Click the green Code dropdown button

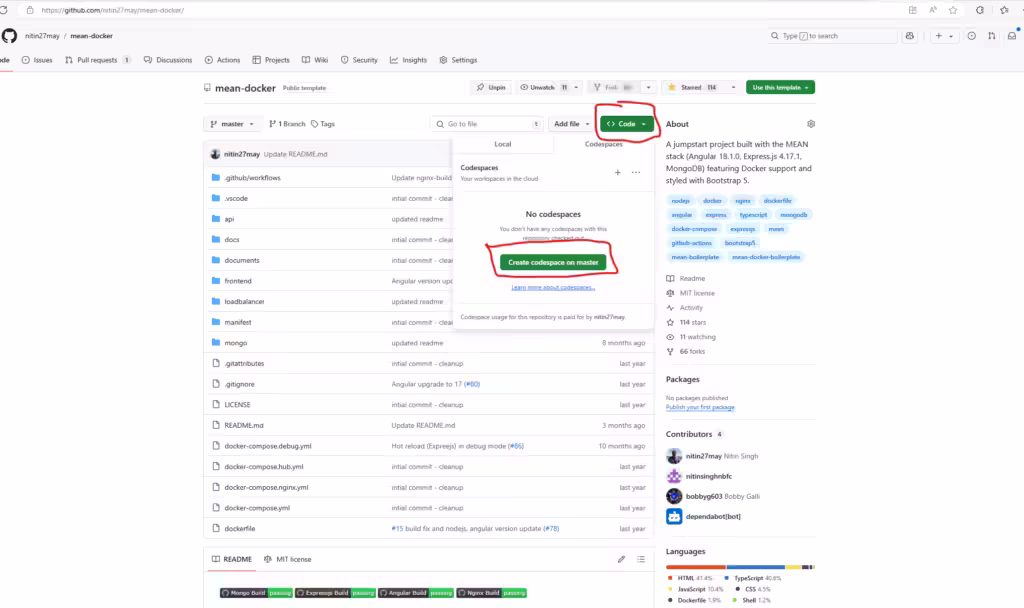click(x=626, y=123)
